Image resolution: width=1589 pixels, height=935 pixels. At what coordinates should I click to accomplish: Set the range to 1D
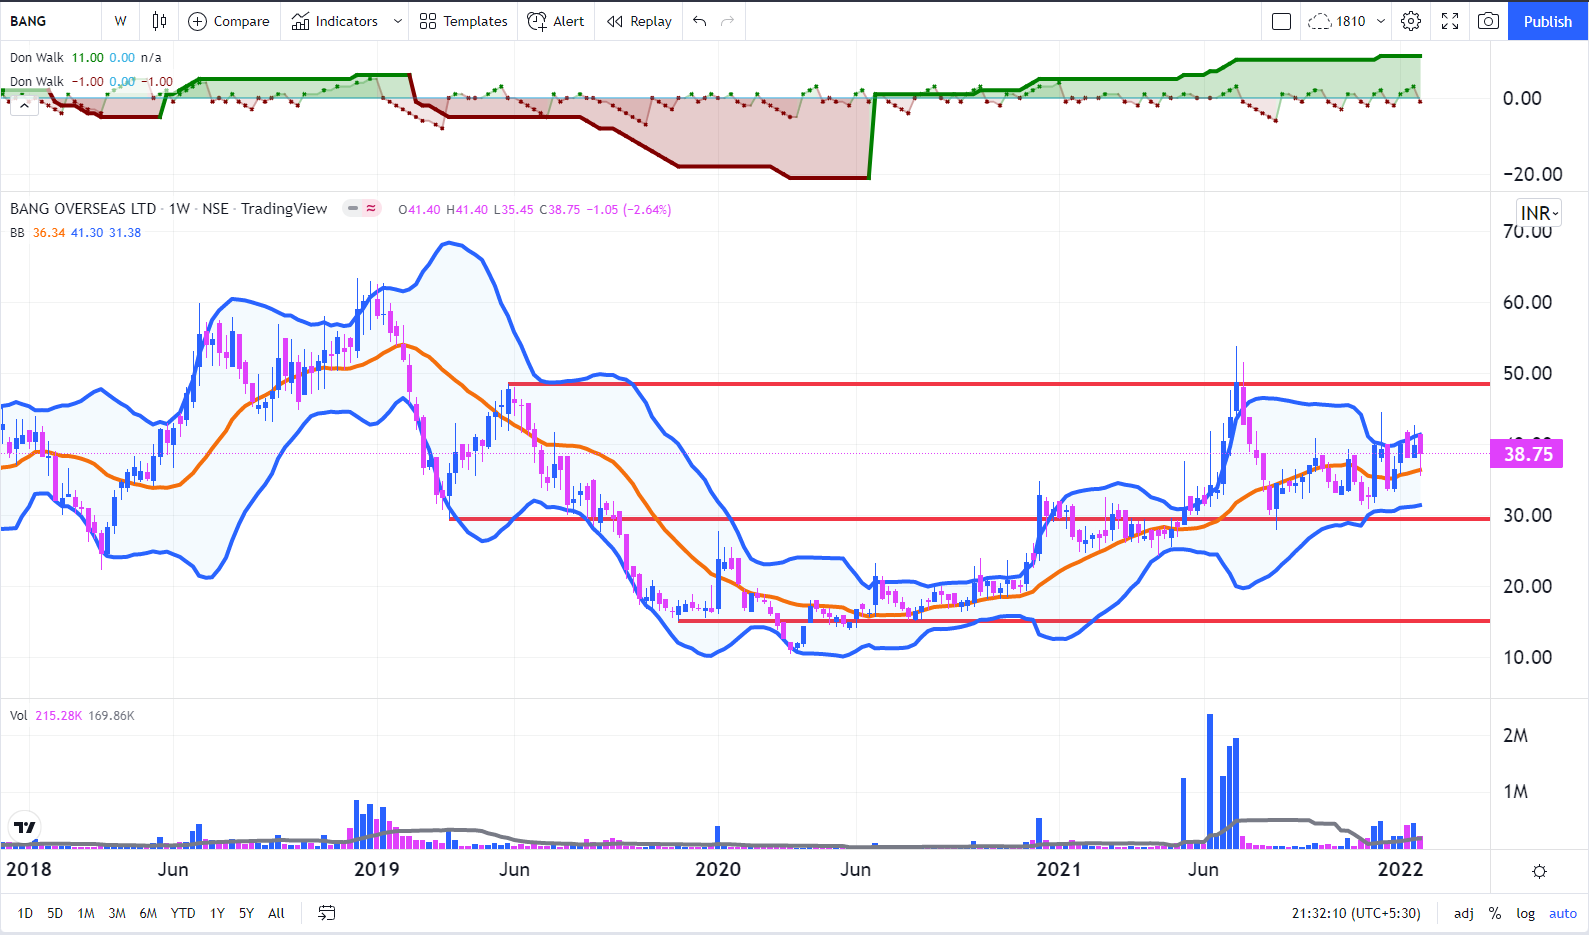pos(25,913)
